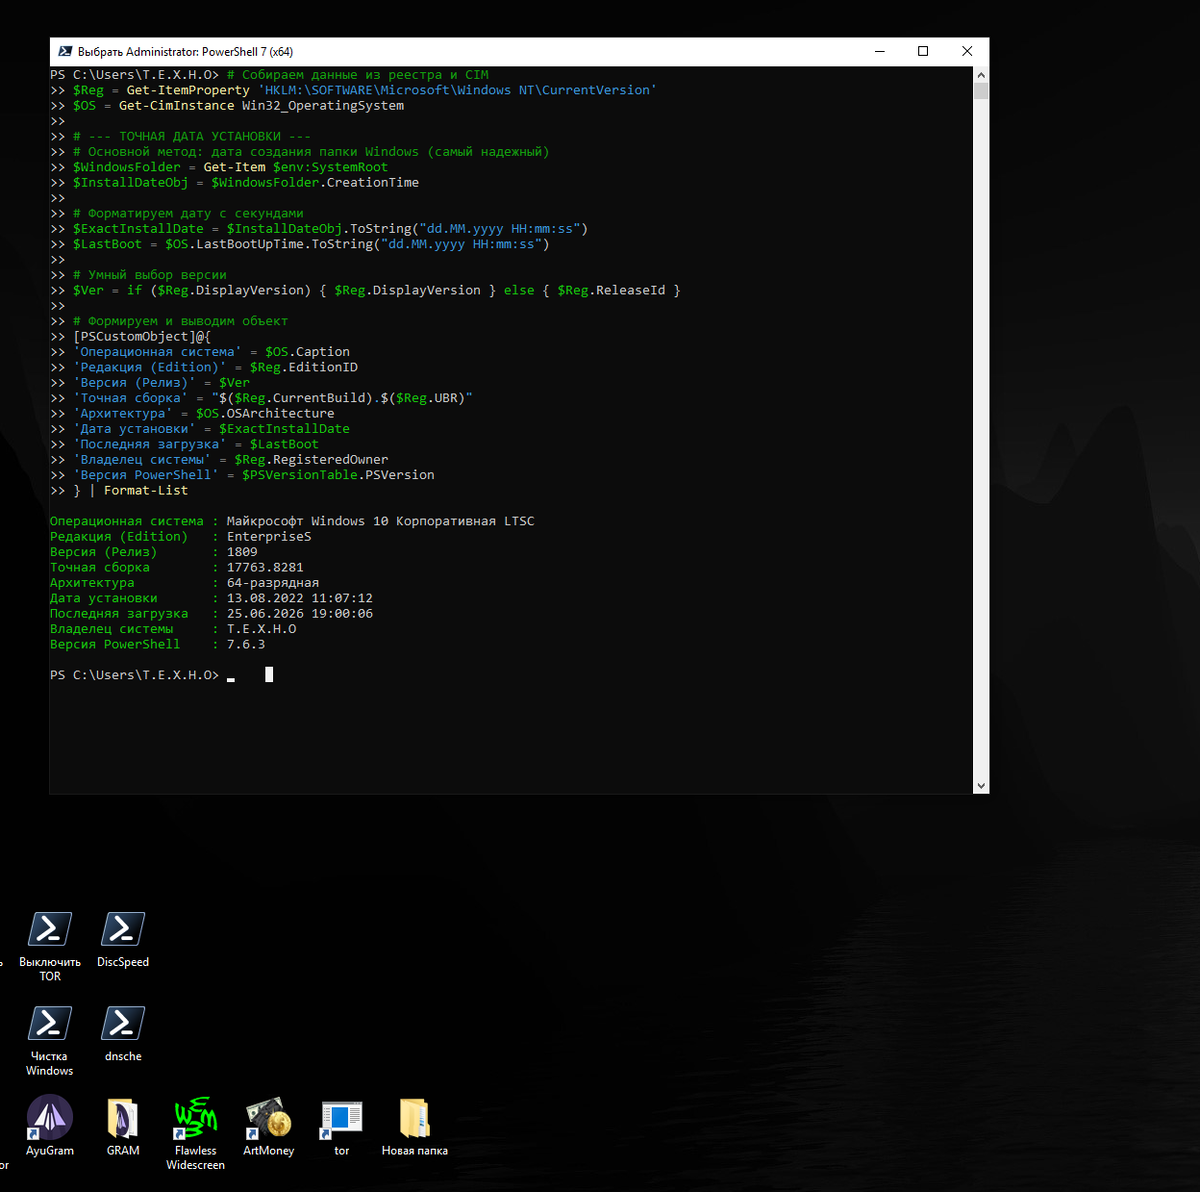Click the PowerShell version value '7.6.3'
Viewport: 1200px width, 1192px height.
(246, 644)
